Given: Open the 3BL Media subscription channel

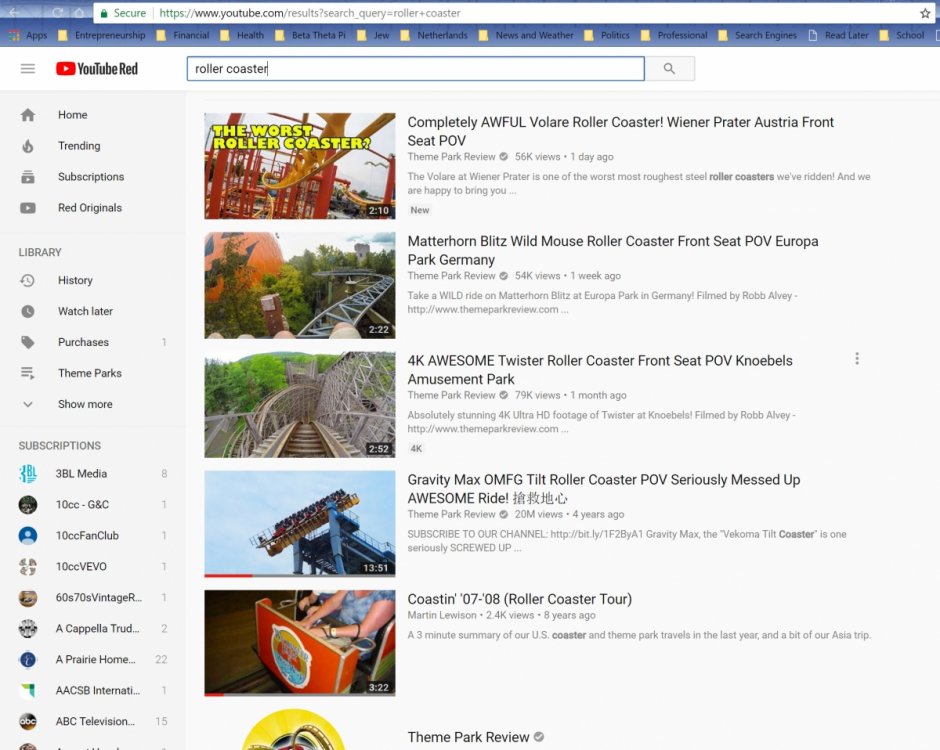Looking at the screenshot, I should pyautogui.click(x=81, y=474).
